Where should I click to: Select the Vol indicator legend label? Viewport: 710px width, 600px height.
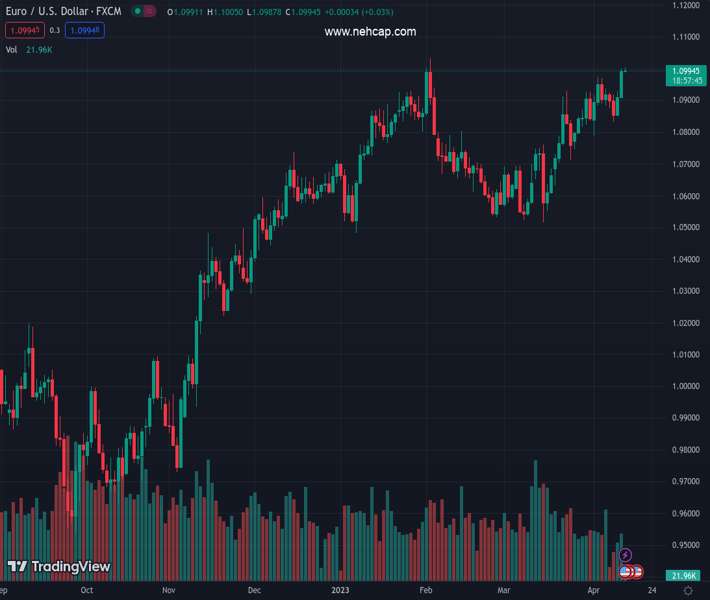(11, 49)
